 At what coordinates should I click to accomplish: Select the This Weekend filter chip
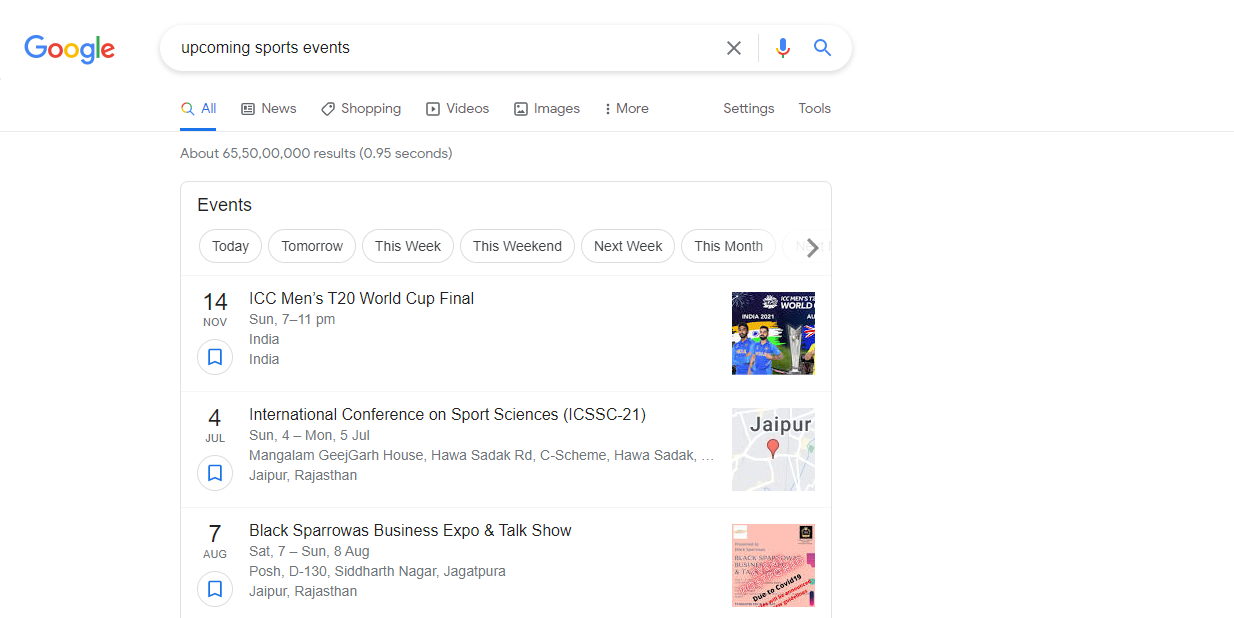518,246
